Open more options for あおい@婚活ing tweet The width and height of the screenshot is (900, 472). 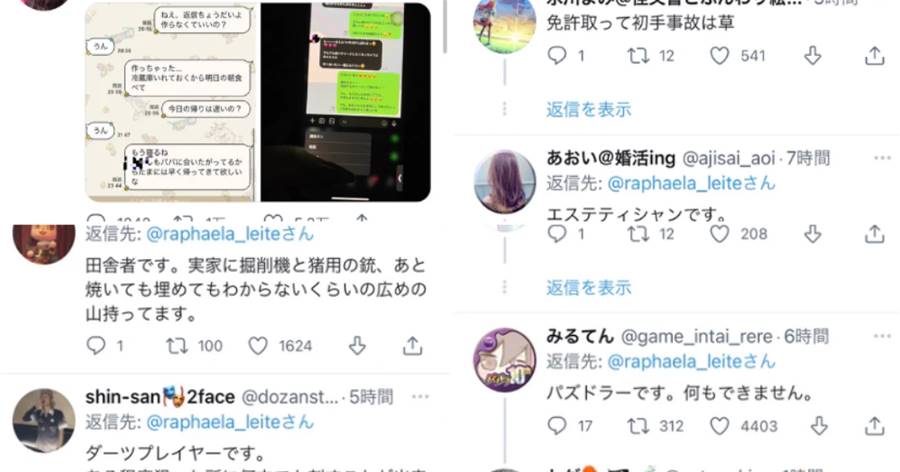point(882,158)
